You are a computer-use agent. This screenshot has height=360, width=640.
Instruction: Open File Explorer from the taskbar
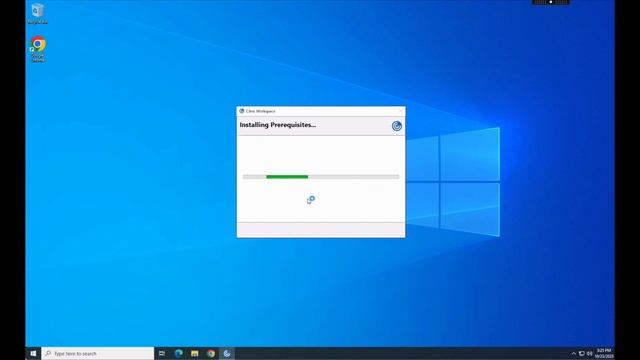195,353
